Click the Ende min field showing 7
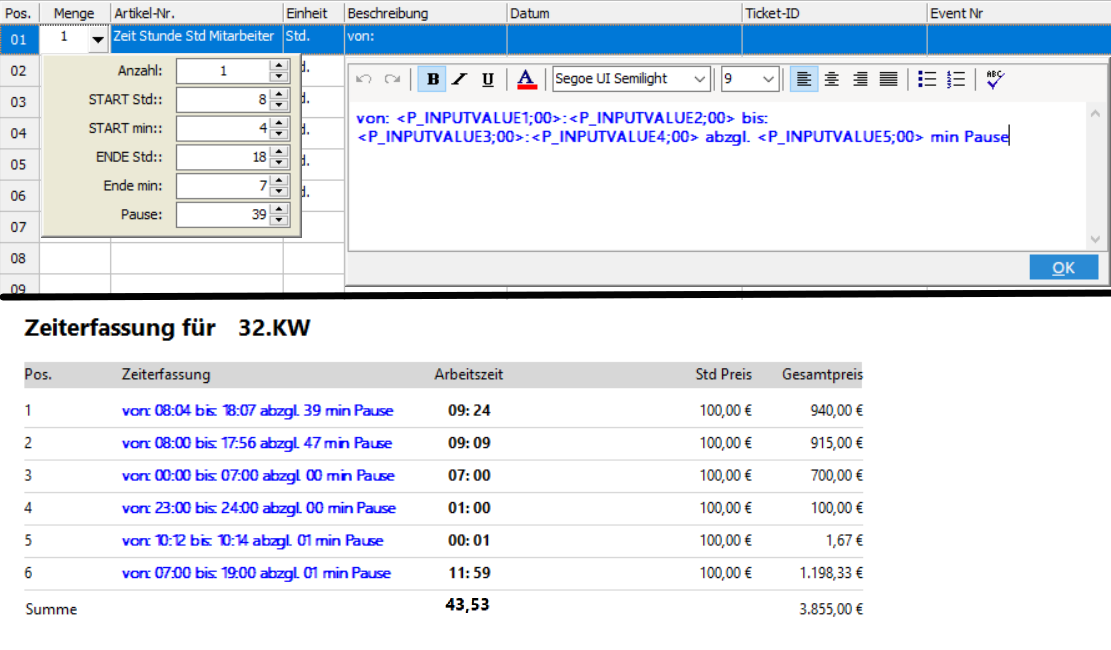The image size is (1111, 650). pos(223,186)
